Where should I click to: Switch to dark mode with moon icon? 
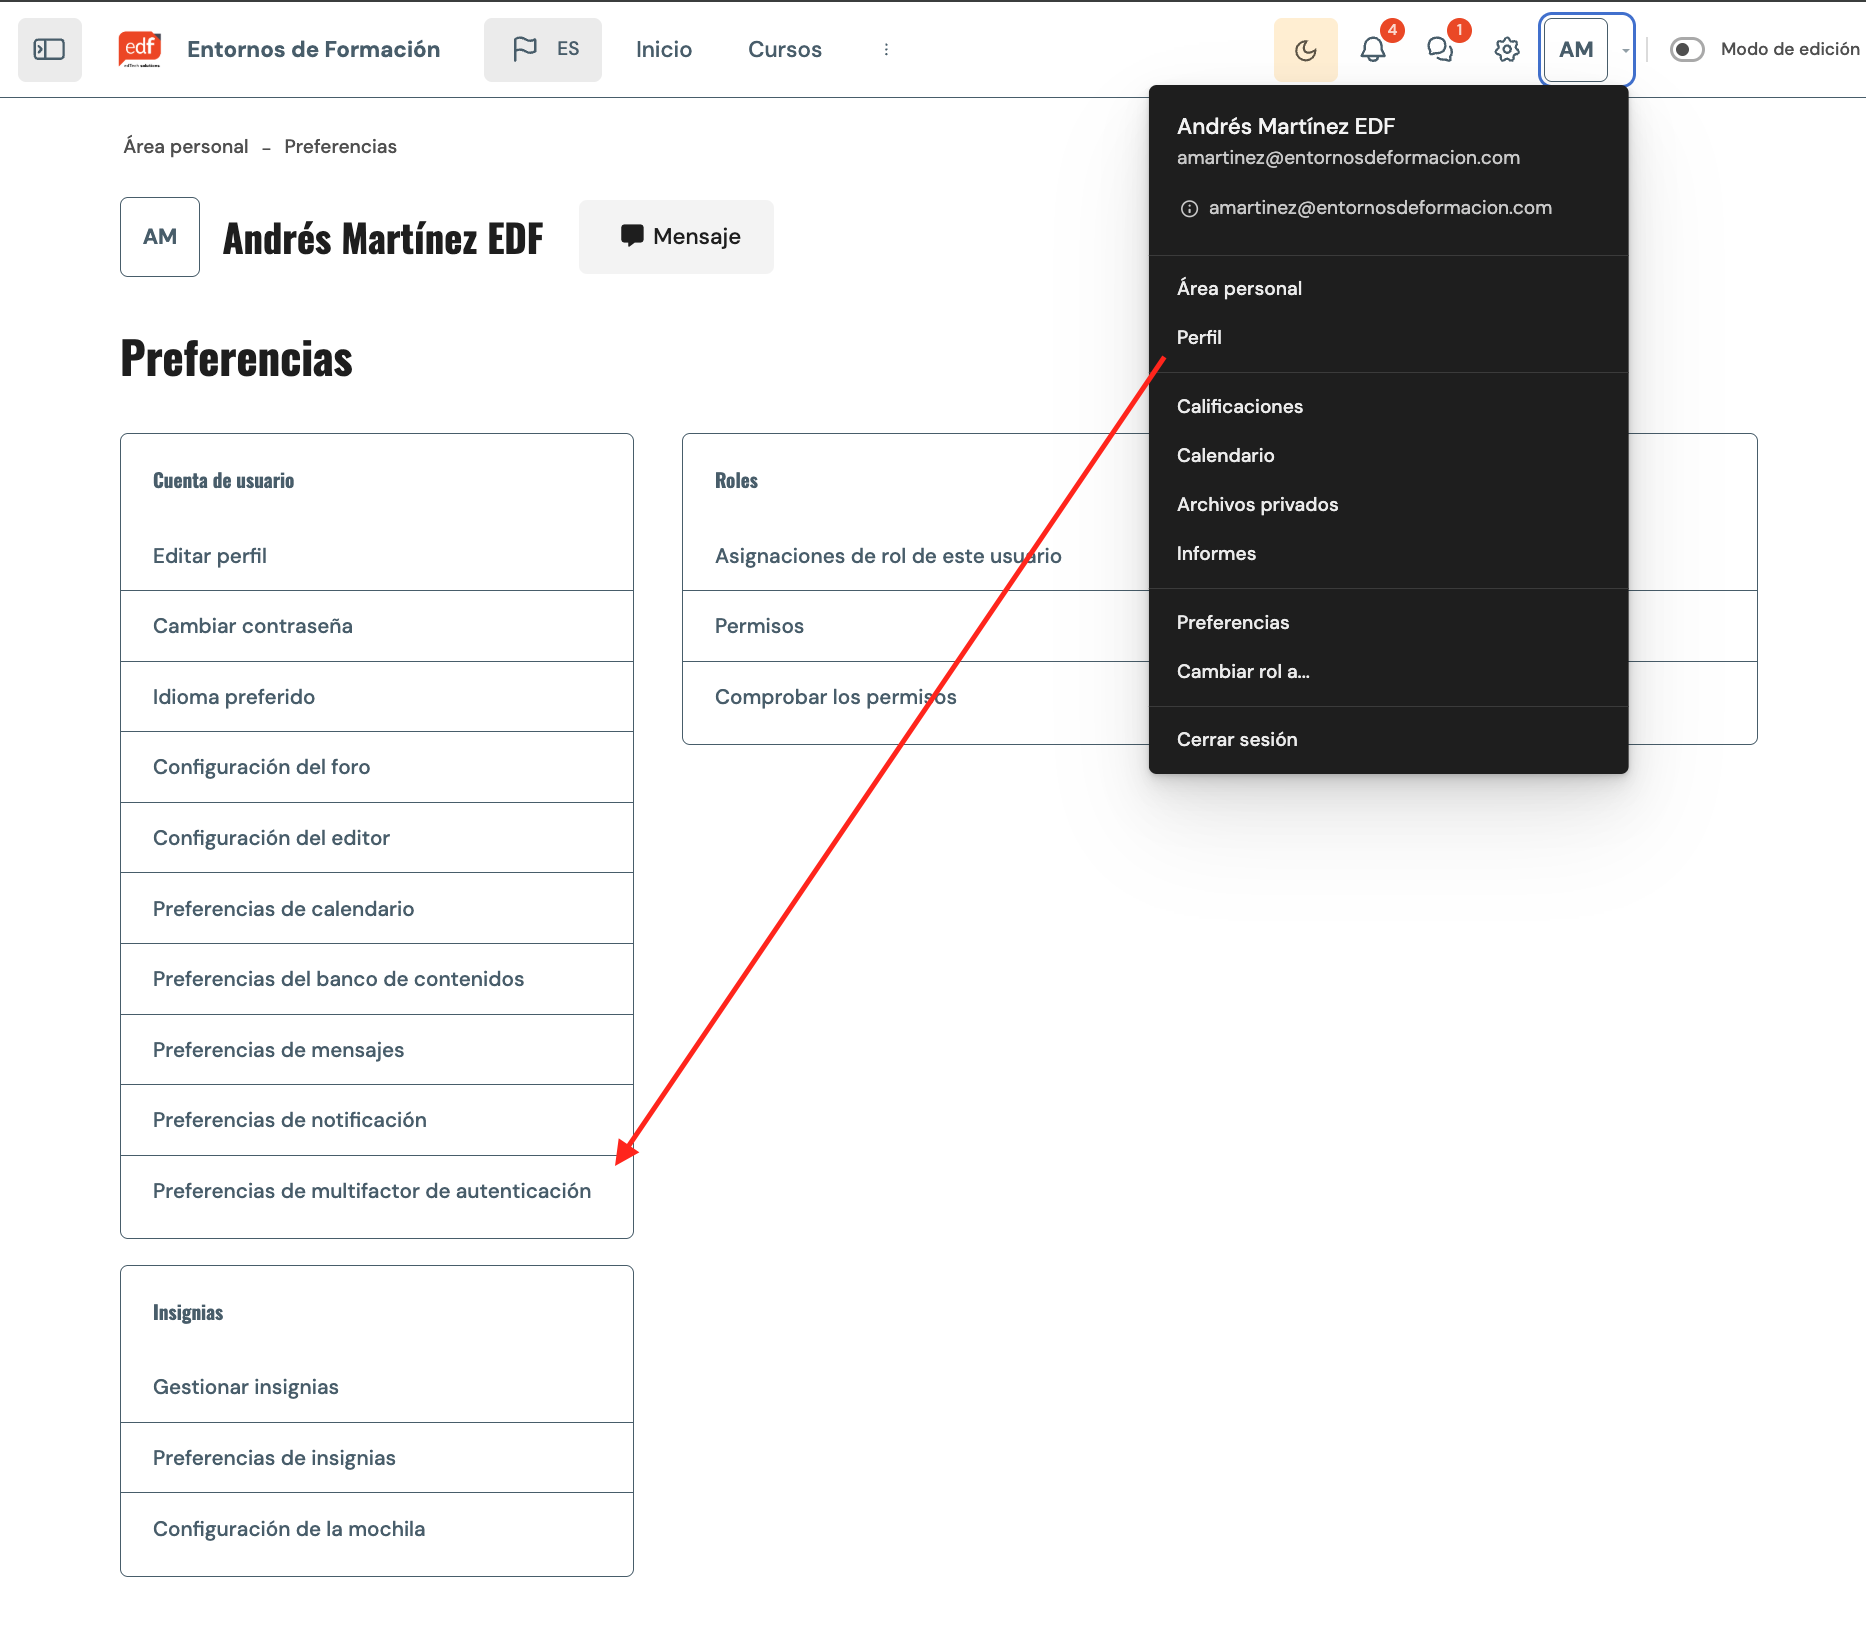coord(1306,49)
